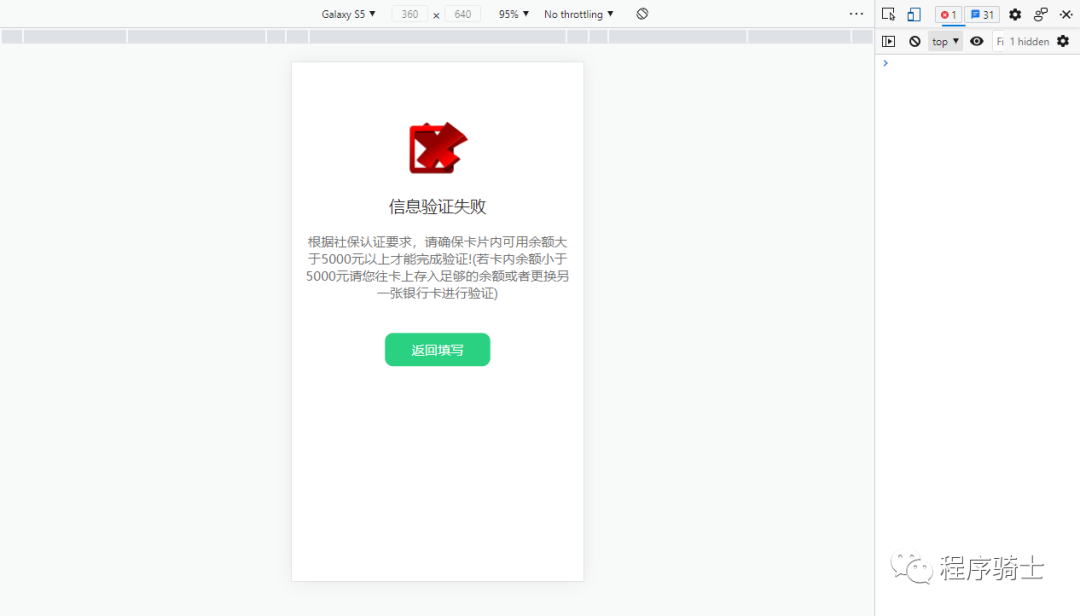Click the red verification failed icon
Image resolution: width=1080 pixels, height=616 pixels.
[x=437, y=148]
